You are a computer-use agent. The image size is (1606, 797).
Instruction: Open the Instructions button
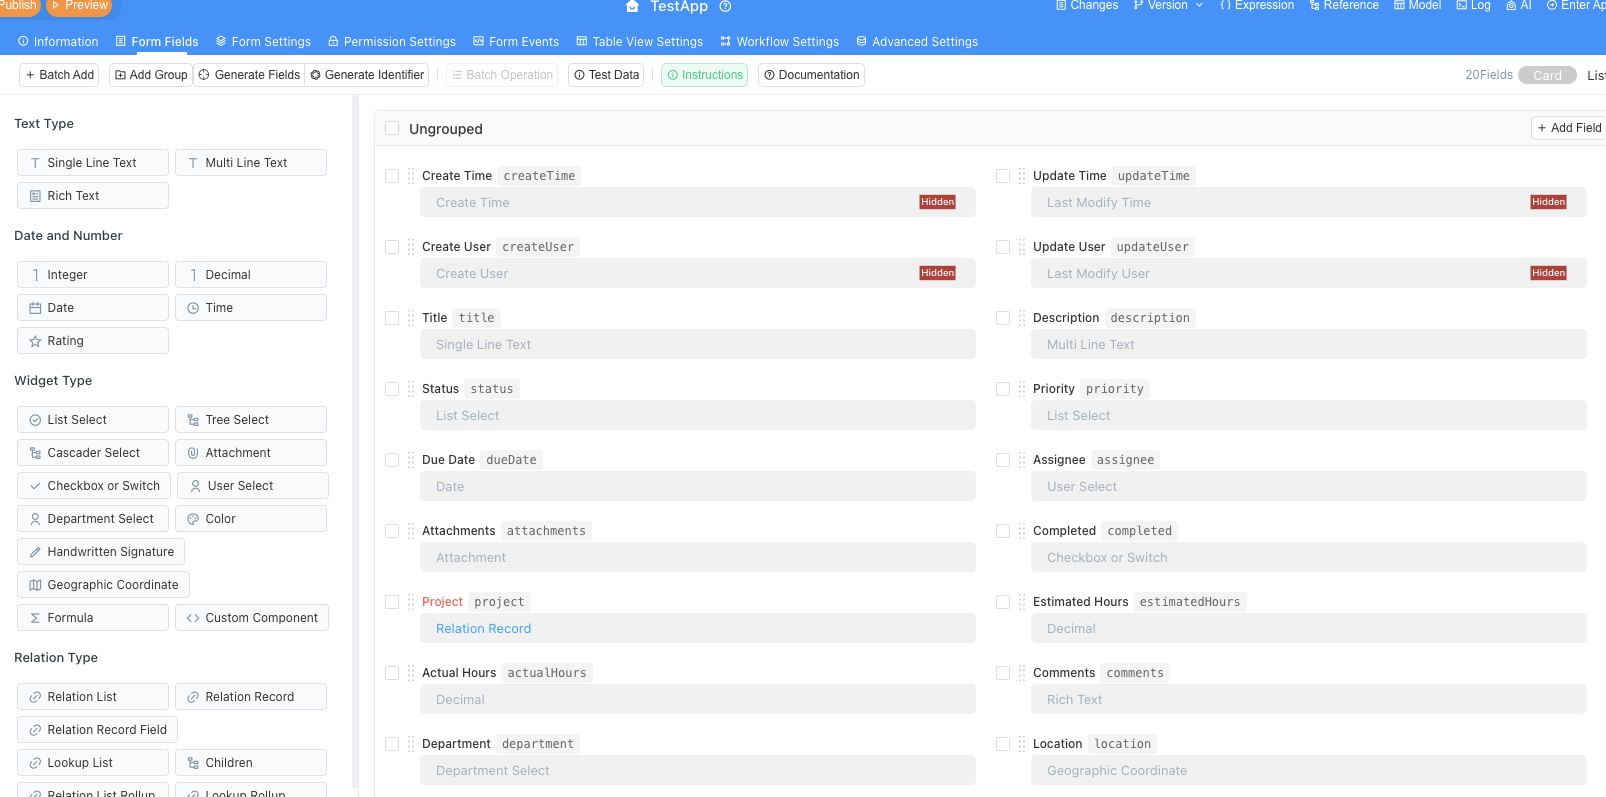tap(704, 75)
